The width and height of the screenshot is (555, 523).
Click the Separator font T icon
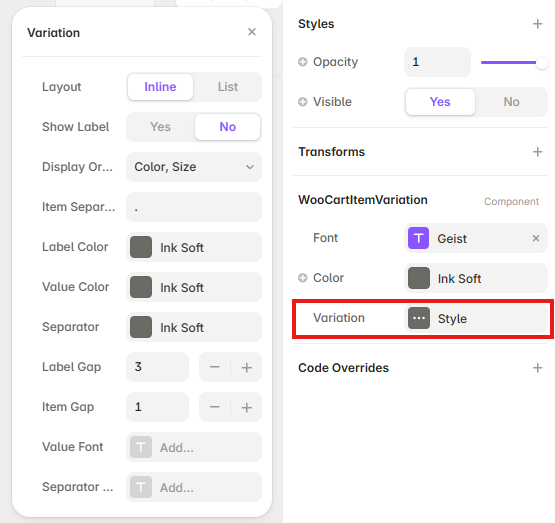tap(141, 487)
